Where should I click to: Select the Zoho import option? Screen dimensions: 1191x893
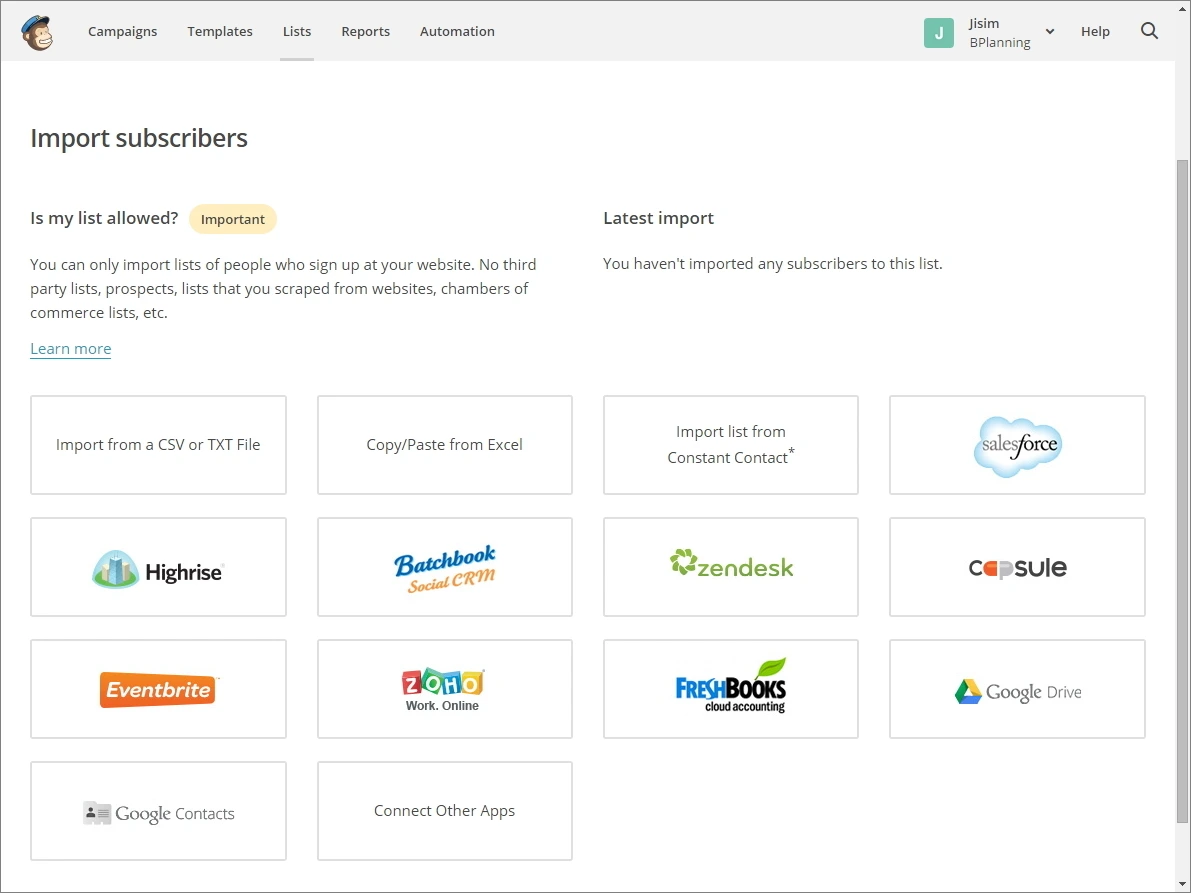[444, 689]
